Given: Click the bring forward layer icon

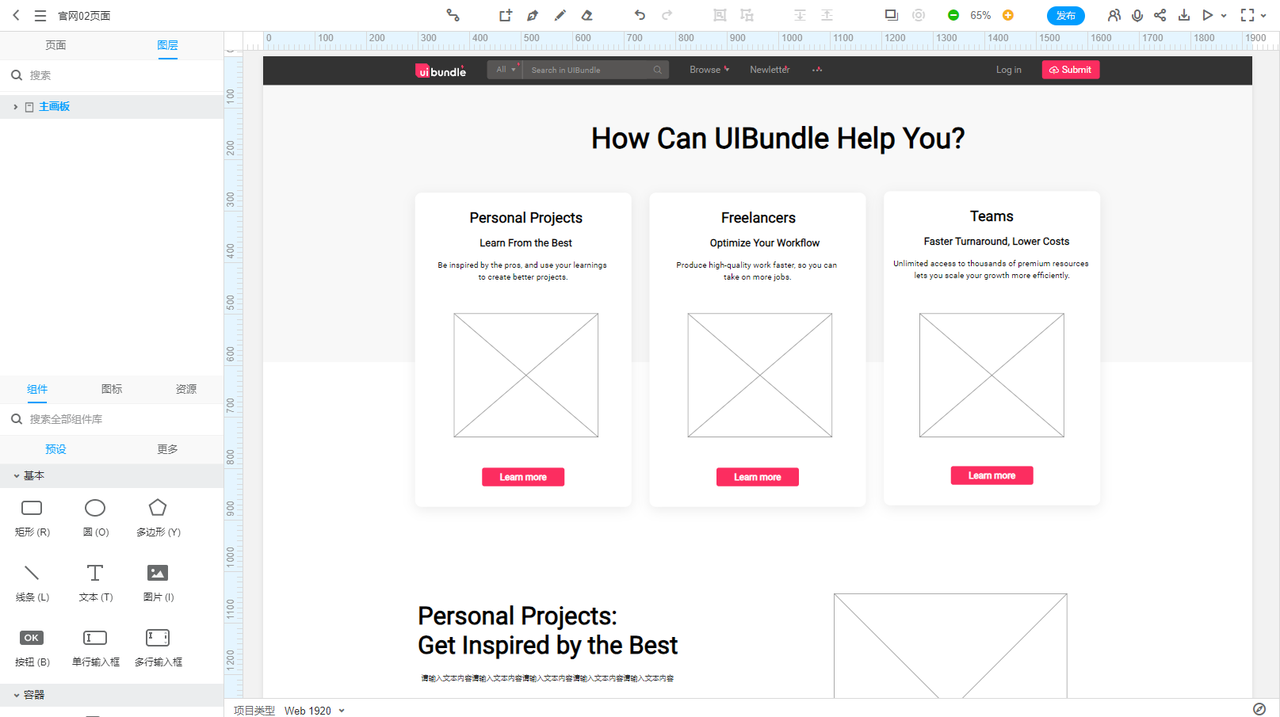Looking at the screenshot, I should pos(800,15).
